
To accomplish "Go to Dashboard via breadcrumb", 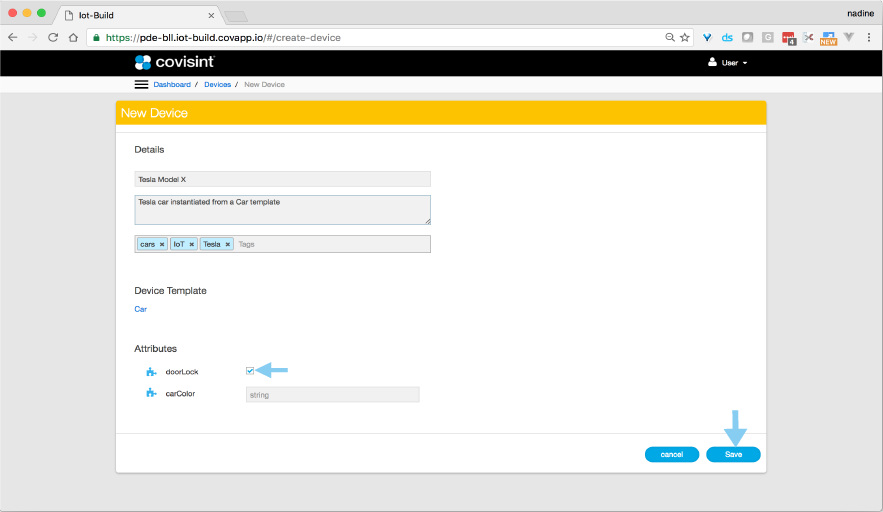I will click(172, 85).
